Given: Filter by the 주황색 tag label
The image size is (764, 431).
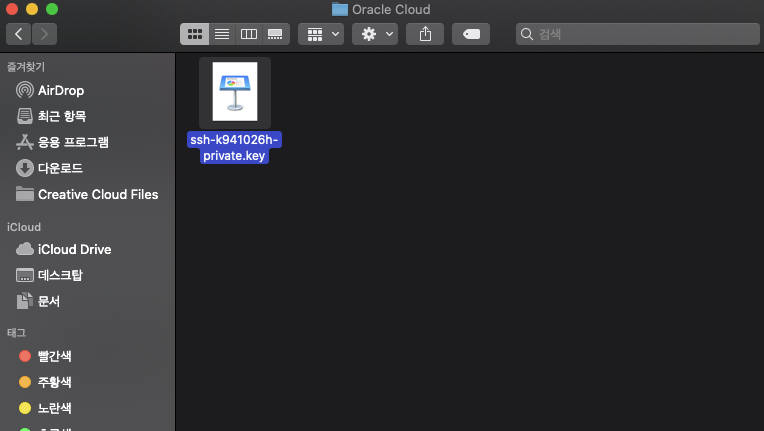Looking at the screenshot, I should tap(55, 382).
